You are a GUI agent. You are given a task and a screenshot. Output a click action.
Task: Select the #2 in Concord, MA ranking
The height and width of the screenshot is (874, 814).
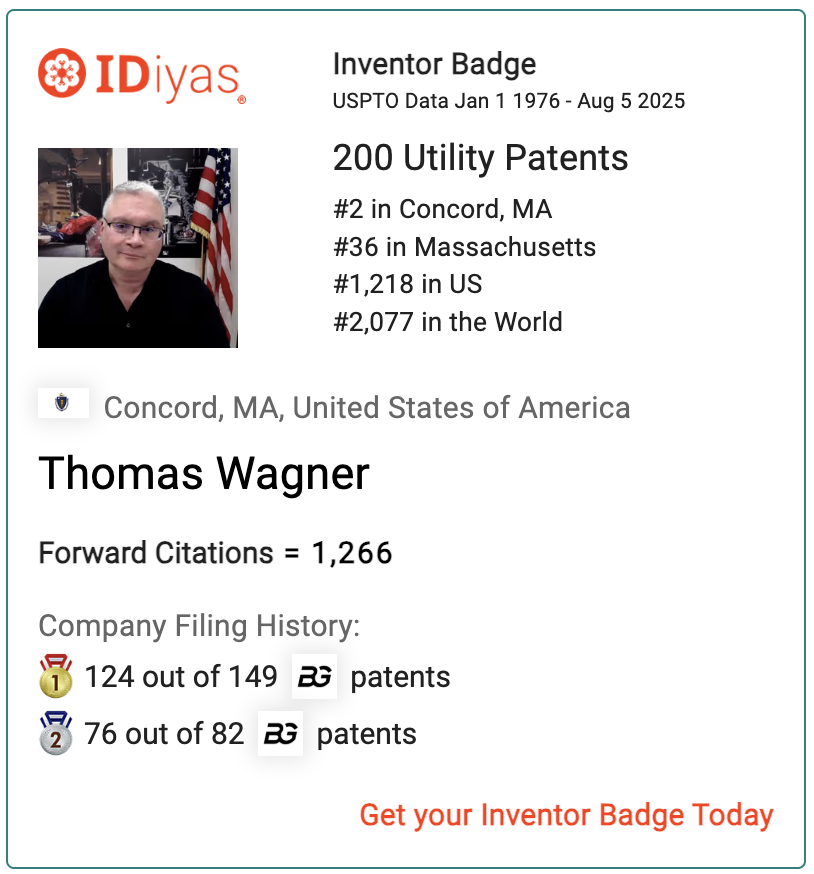tap(443, 209)
